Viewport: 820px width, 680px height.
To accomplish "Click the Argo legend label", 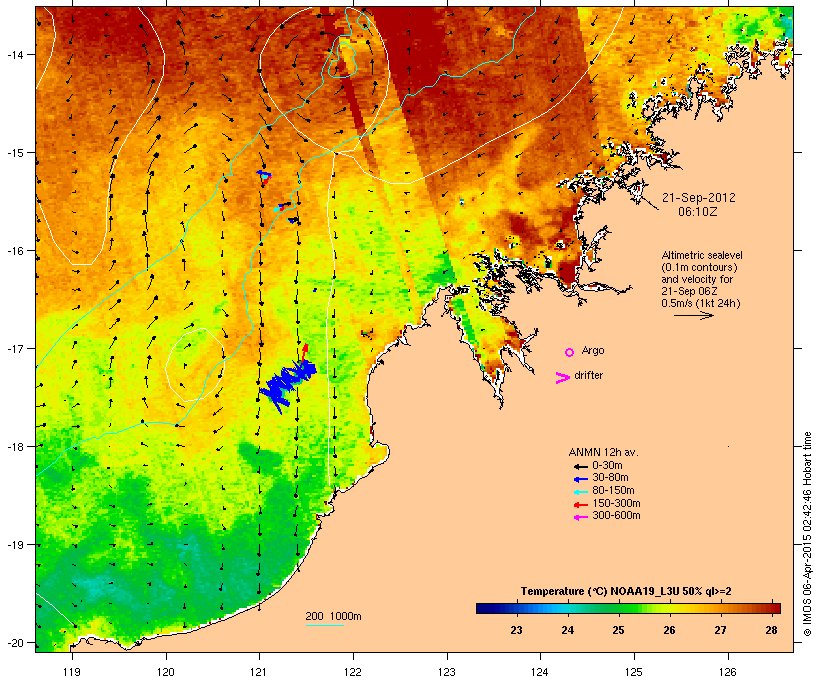I will tap(593, 351).
